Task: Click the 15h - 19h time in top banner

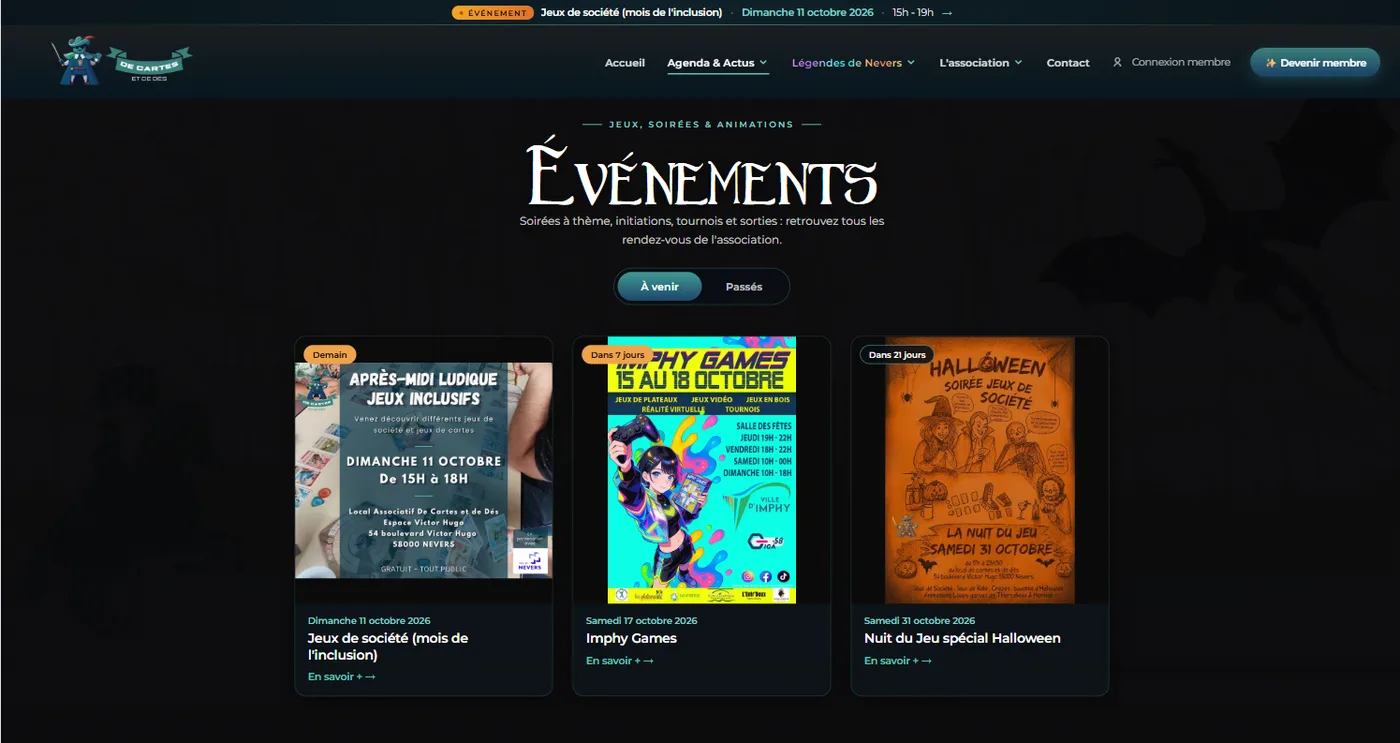Action: (x=913, y=13)
